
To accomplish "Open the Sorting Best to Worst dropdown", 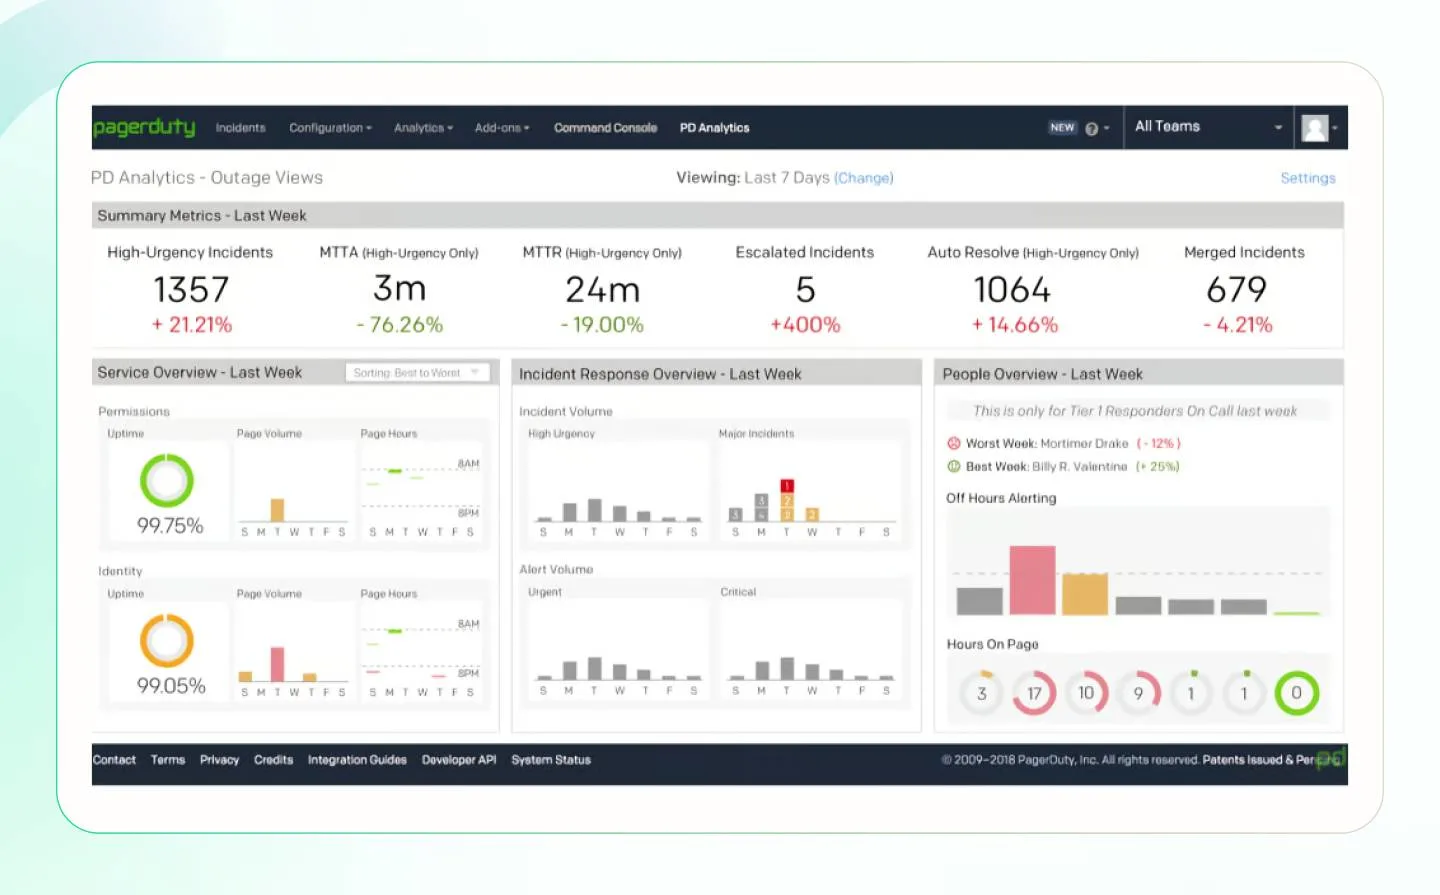I will (417, 371).
